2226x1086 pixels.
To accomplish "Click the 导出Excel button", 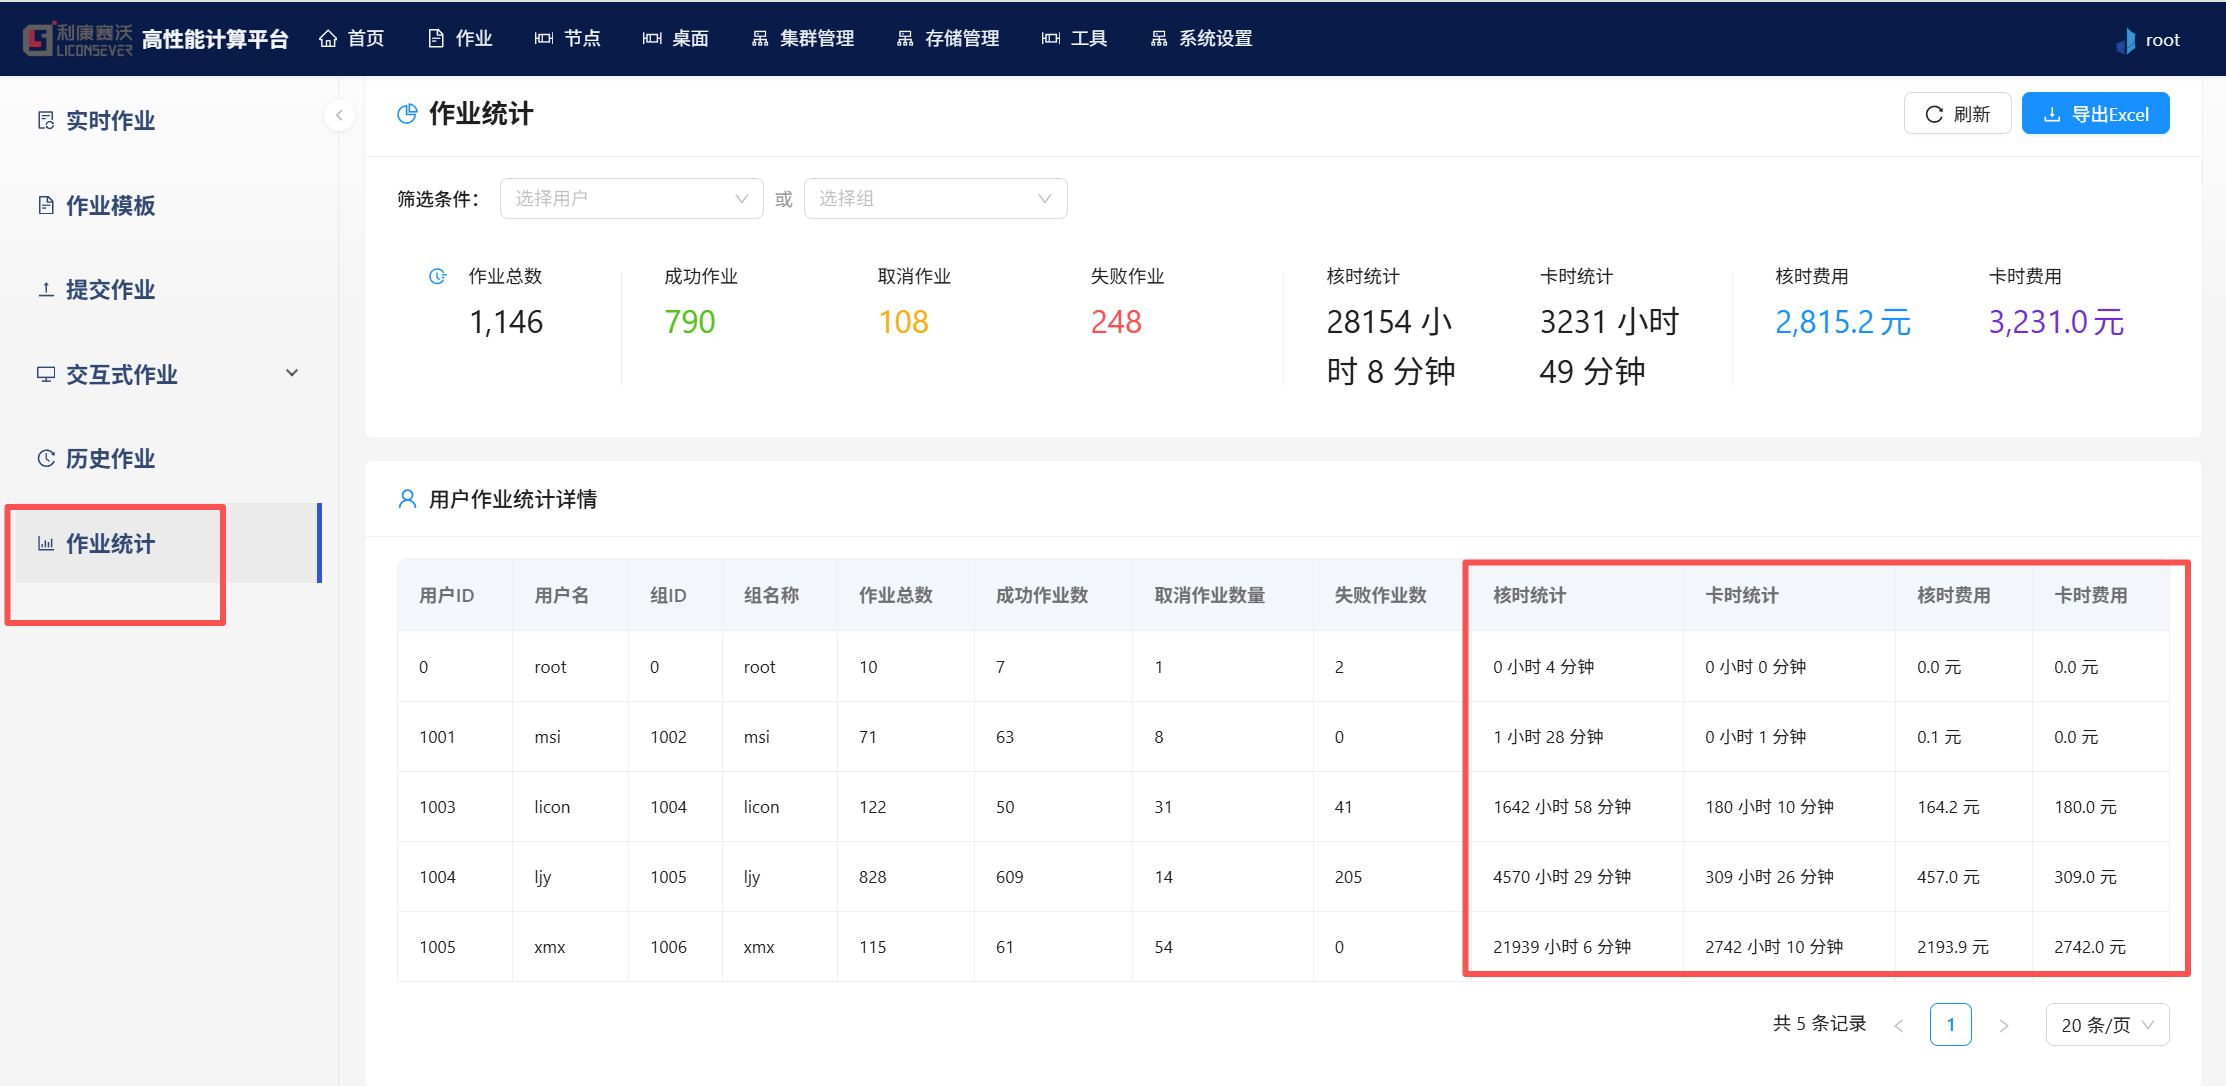I will 2095,114.
